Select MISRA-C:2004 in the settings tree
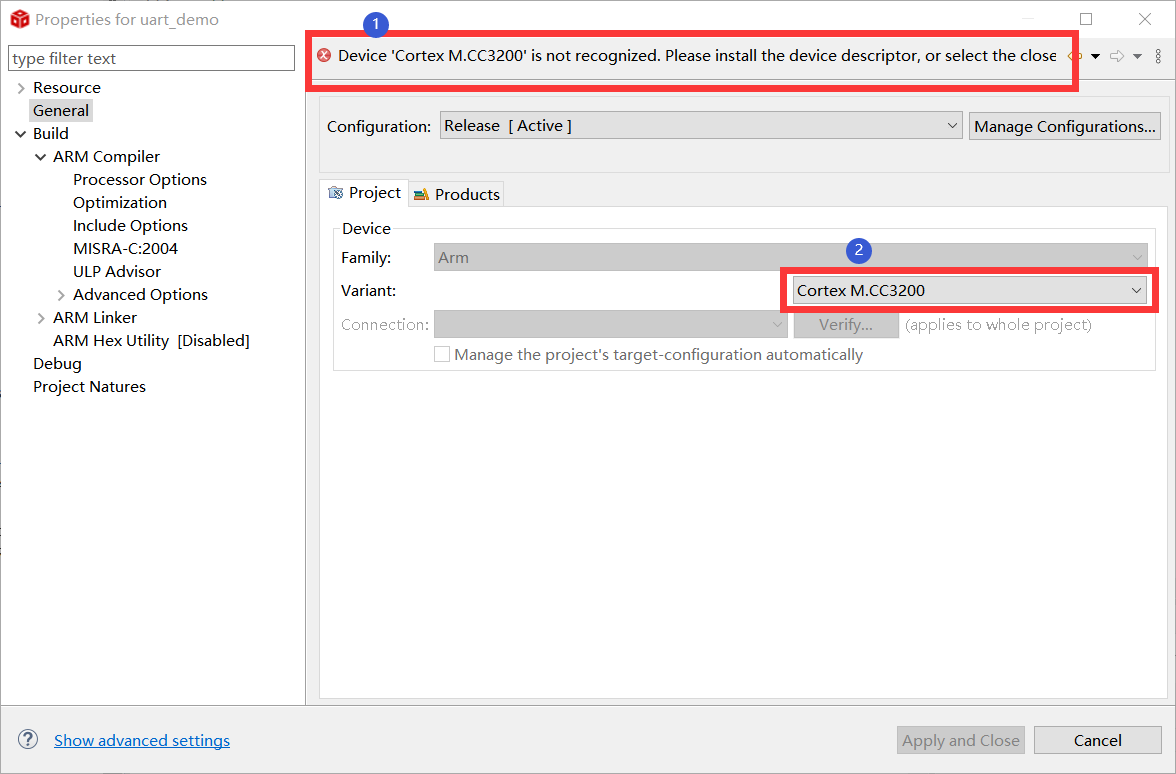 click(126, 248)
